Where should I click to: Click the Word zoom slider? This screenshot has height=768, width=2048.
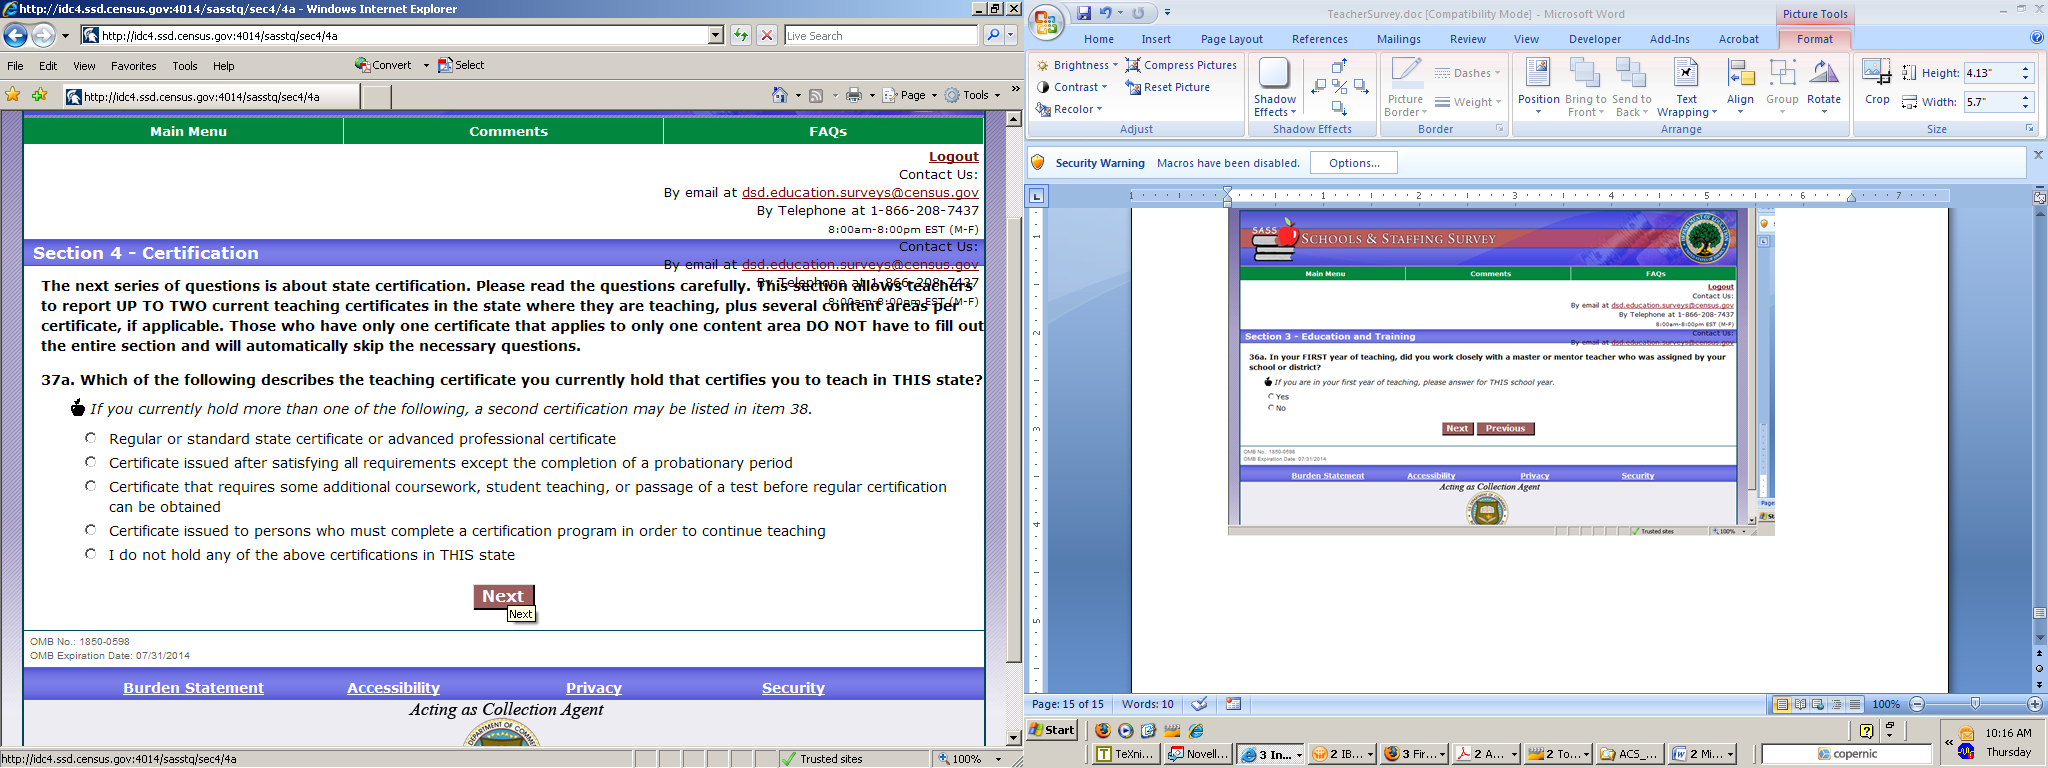1974,704
